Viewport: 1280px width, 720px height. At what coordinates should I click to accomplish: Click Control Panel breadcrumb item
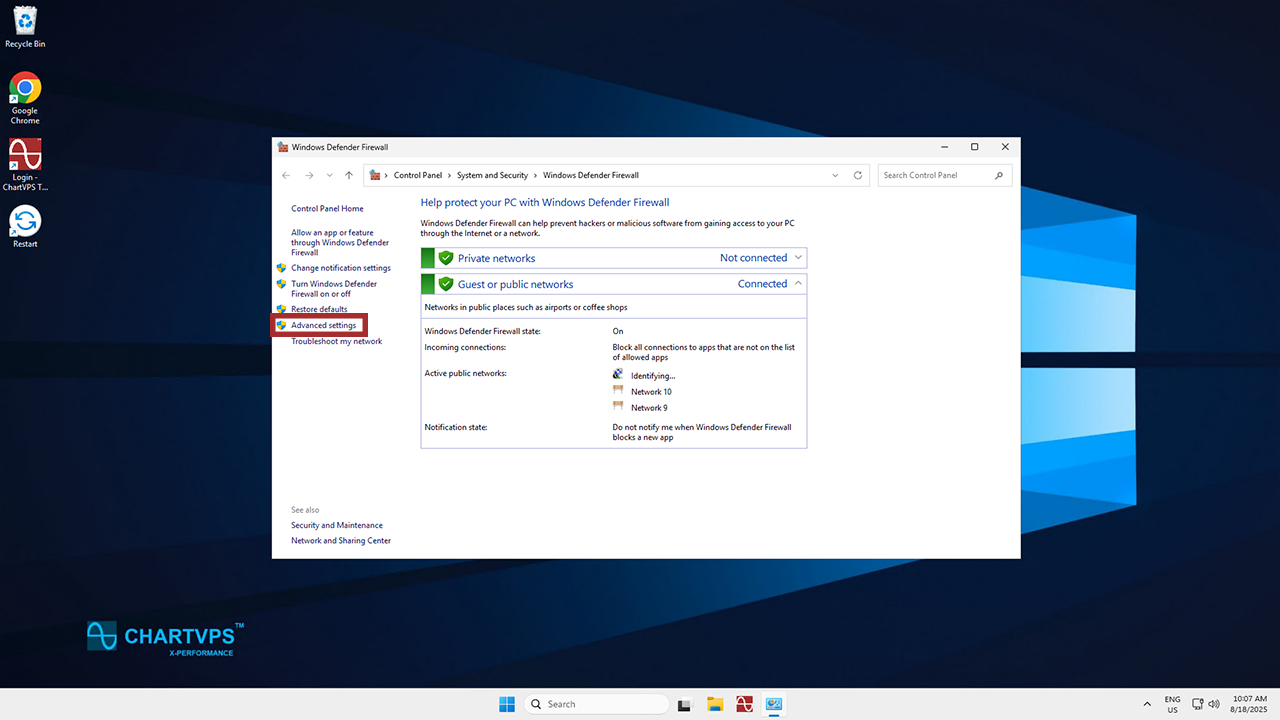[x=417, y=175]
